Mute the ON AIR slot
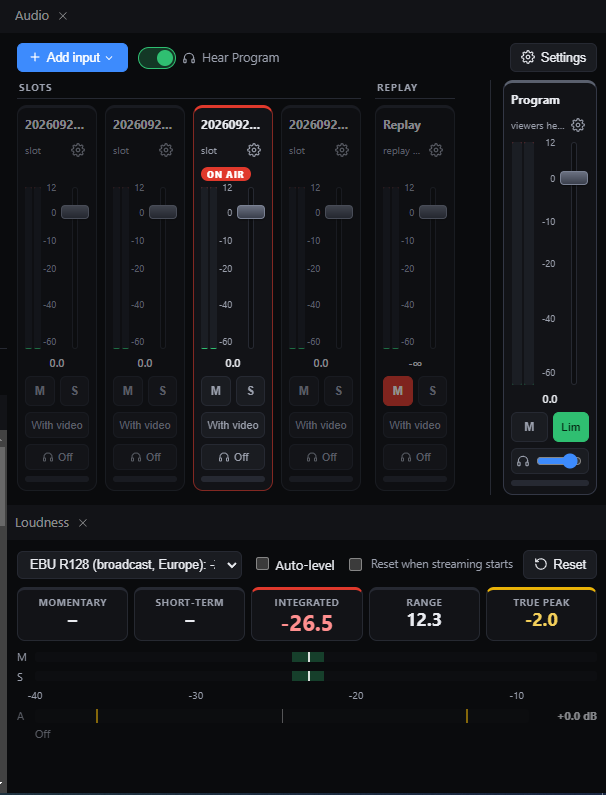This screenshot has width=606, height=795. (x=216, y=391)
